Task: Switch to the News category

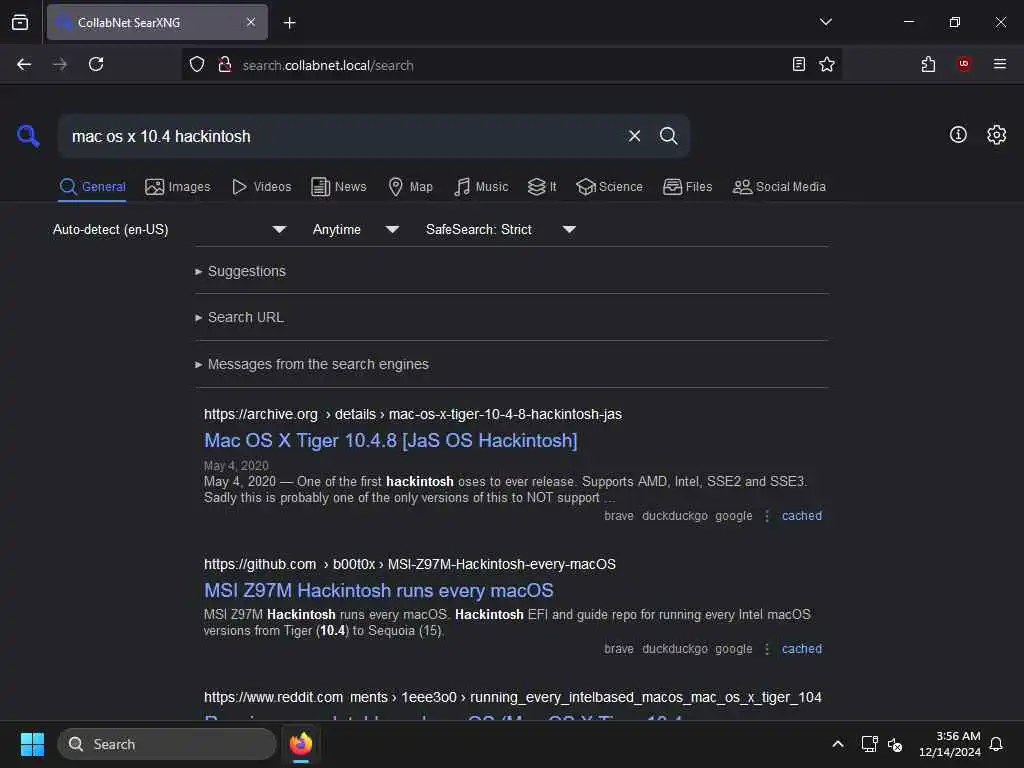Action: click(338, 187)
